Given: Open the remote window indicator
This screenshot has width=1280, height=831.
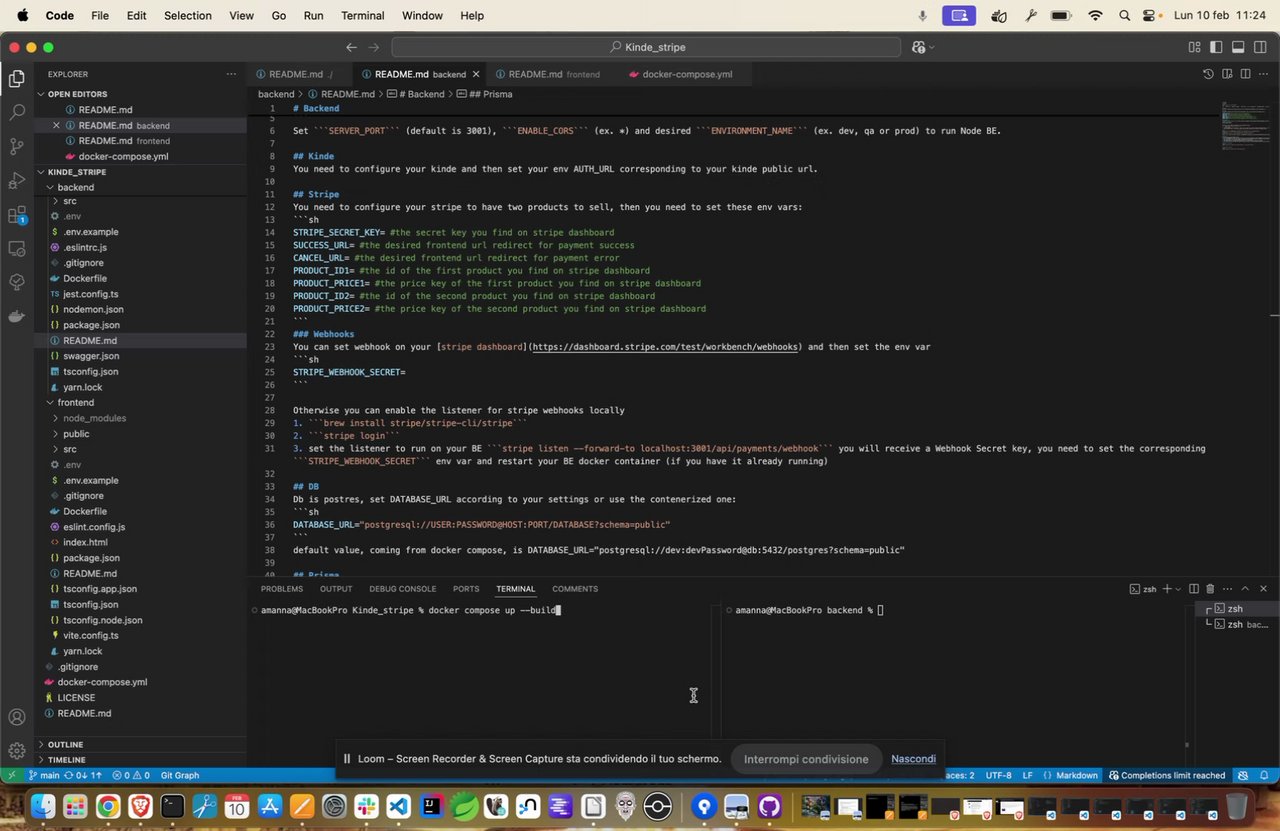Looking at the screenshot, I should (x=11, y=775).
